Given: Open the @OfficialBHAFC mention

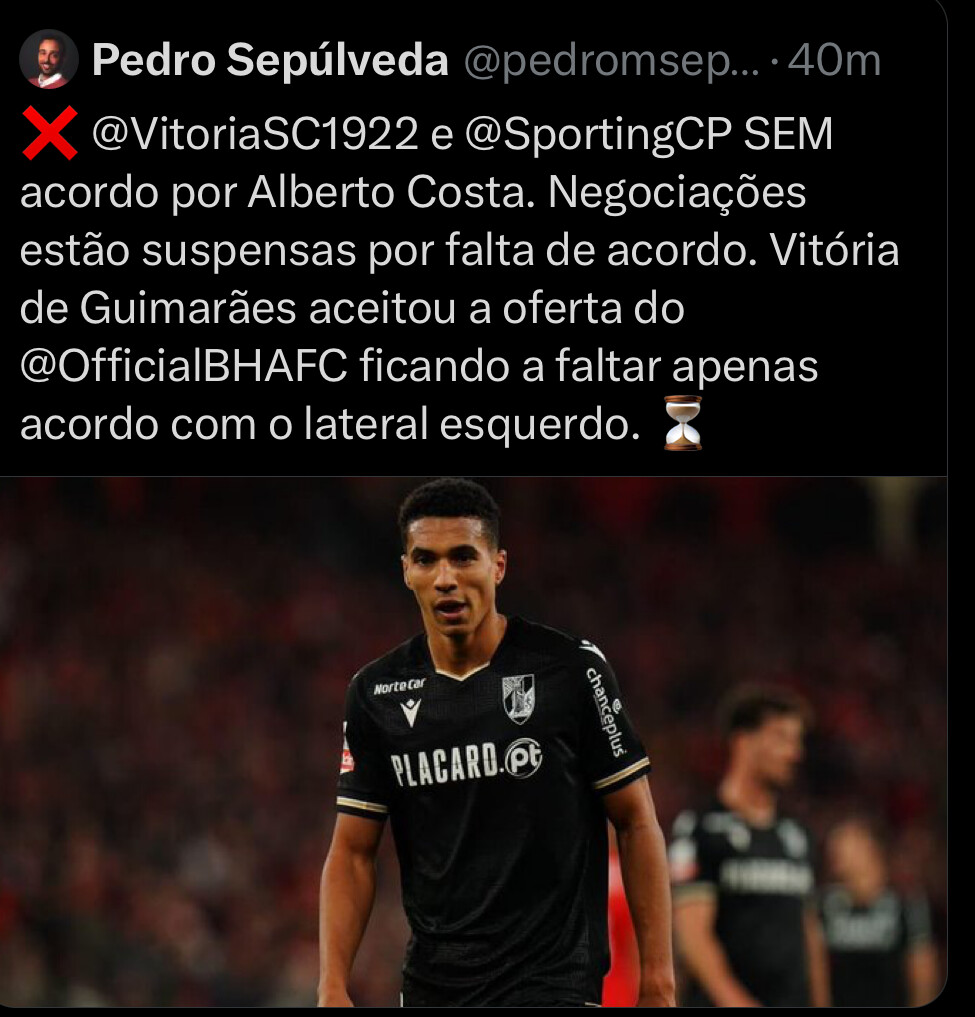Looking at the screenshot, I should [x=184, y=365].
